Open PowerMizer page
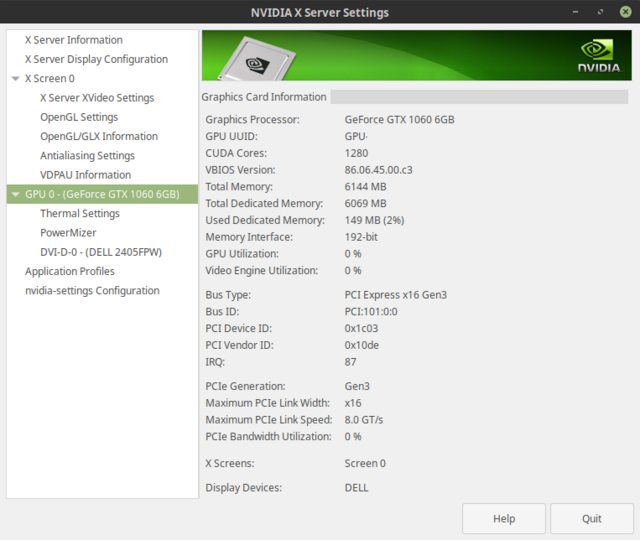The width and height of the screenshot is (640, 540). pyautogui.click(x=68, y=233)
